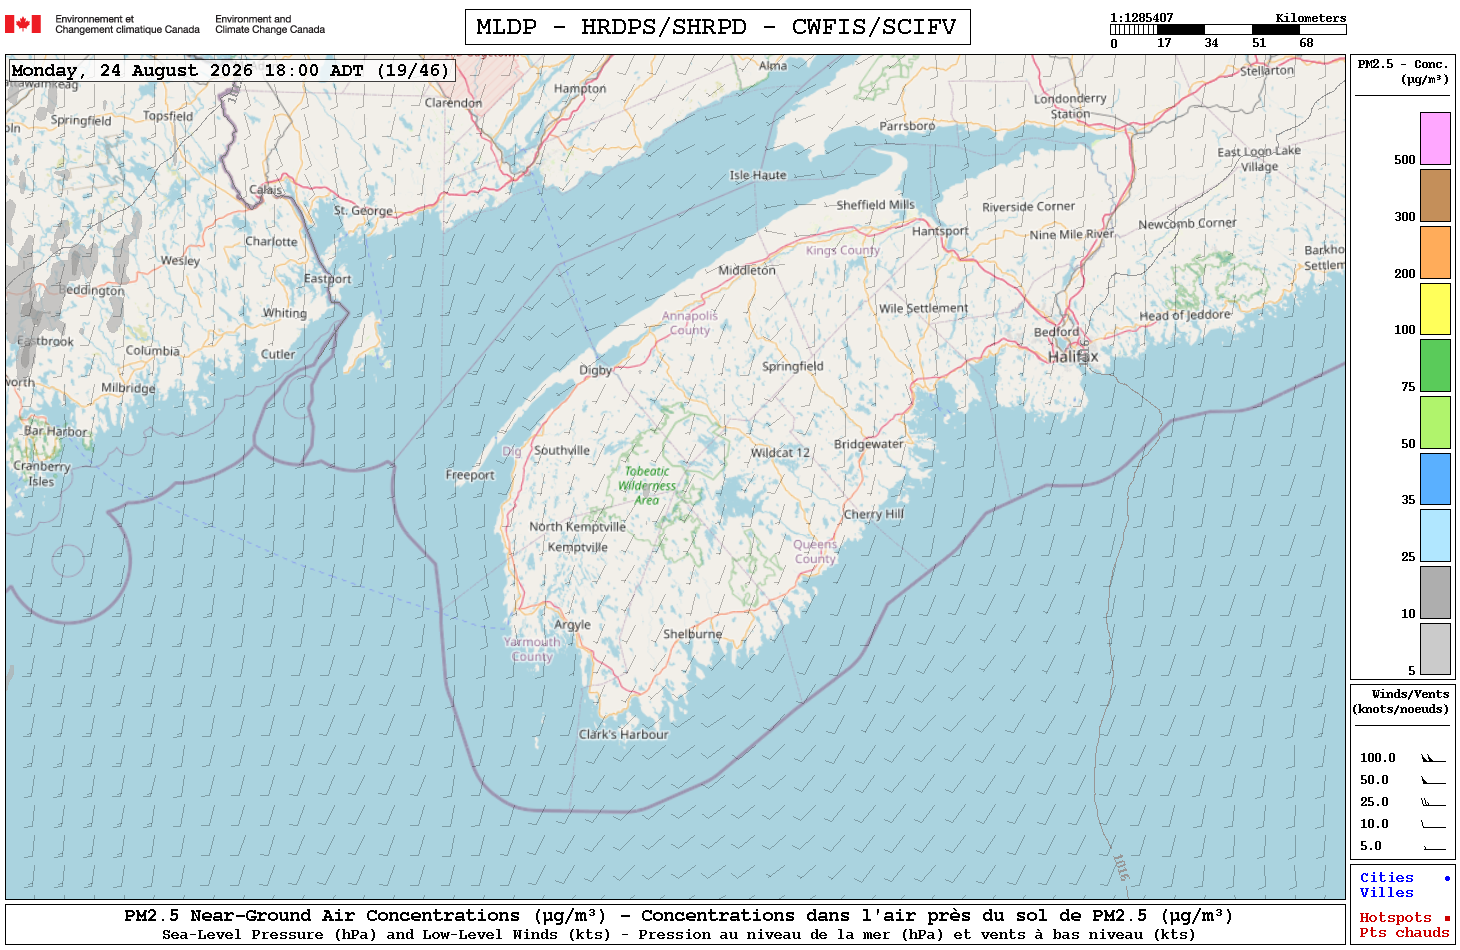Image resolution: width=1460 pixels, height=950 pixels.
Task: Click the Tobeatic Wilderness Area label
Action: [647, 486]
